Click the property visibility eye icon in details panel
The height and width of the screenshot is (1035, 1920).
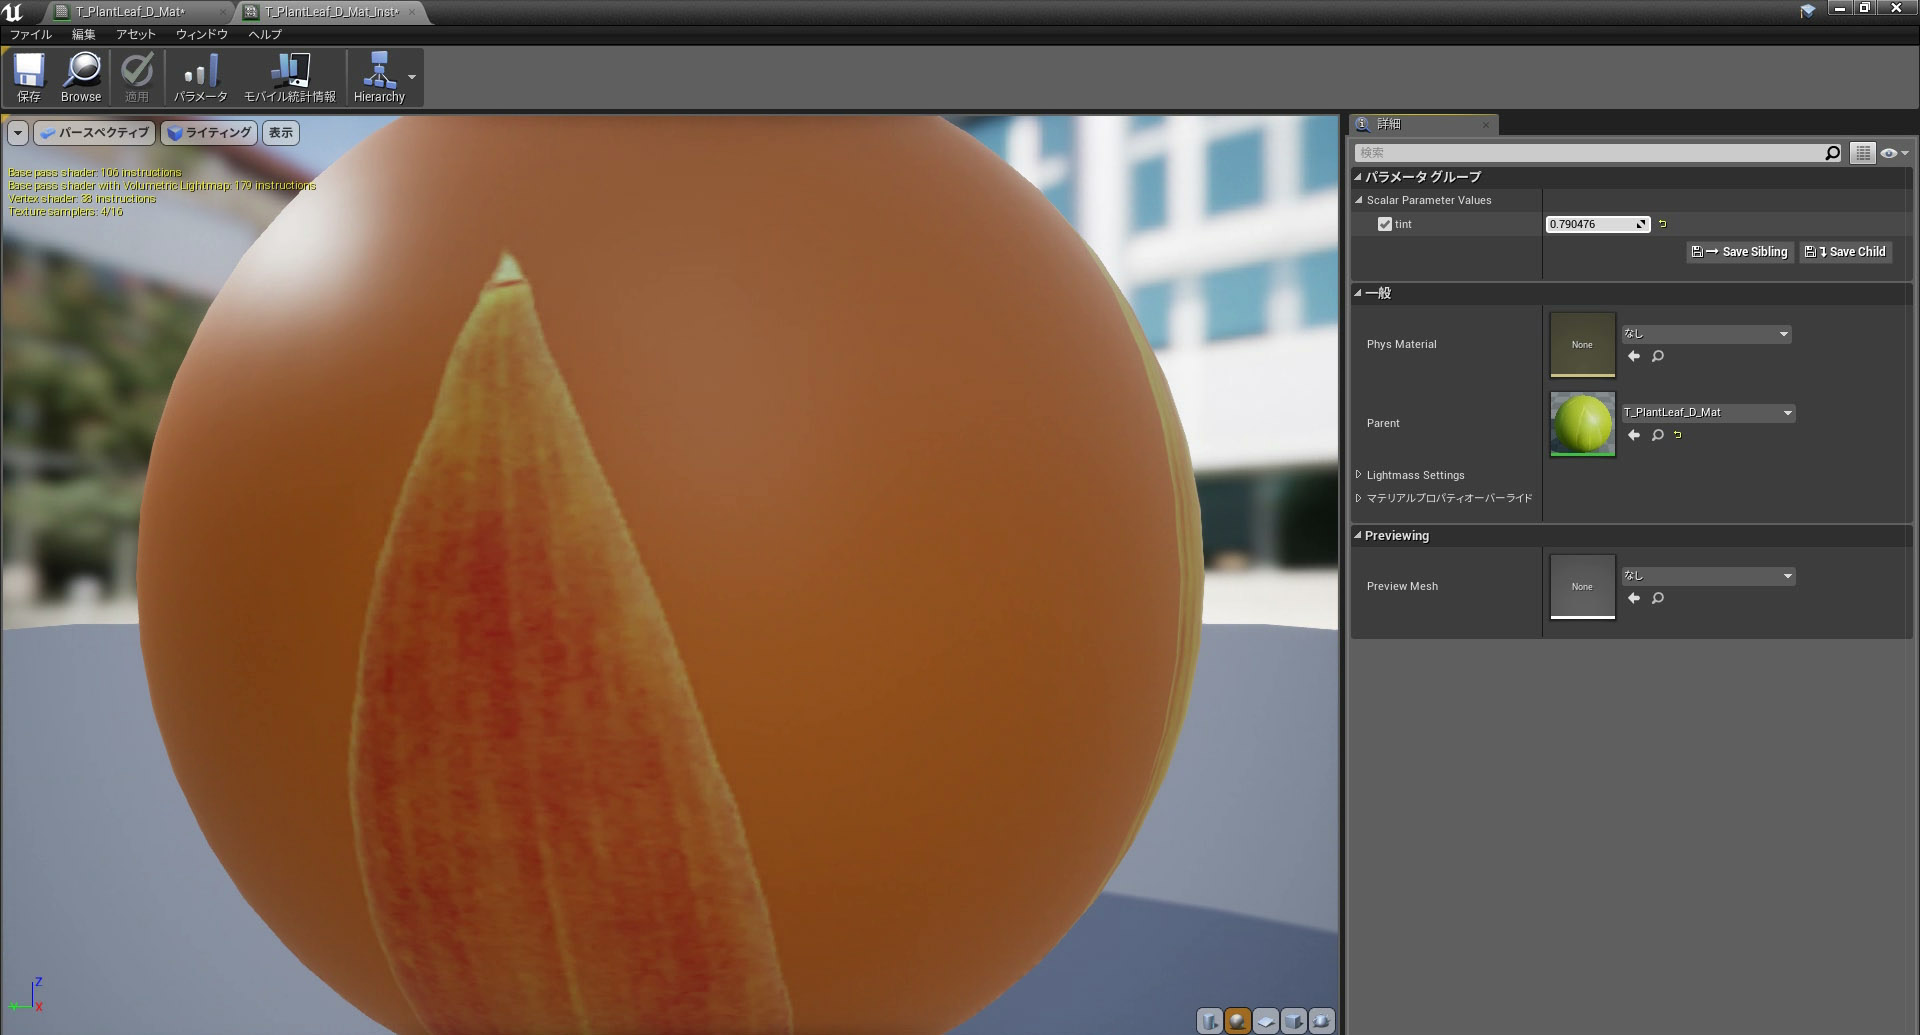tap(1890, 153)
